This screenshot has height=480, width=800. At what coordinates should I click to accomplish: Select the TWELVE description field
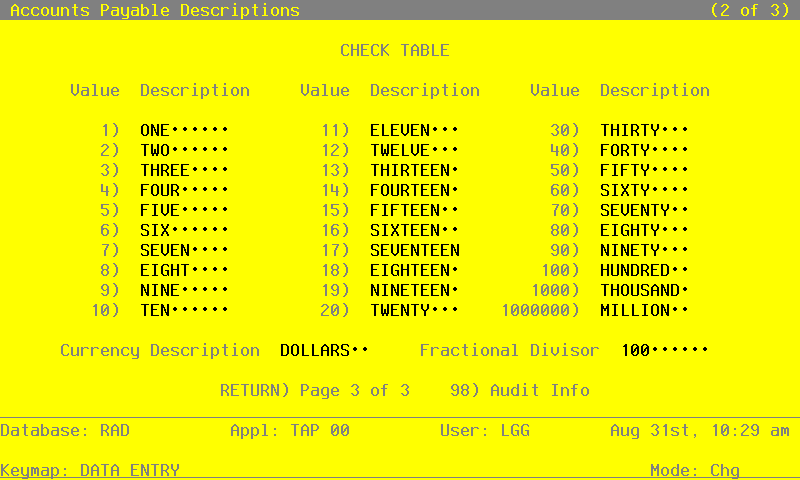414,150
